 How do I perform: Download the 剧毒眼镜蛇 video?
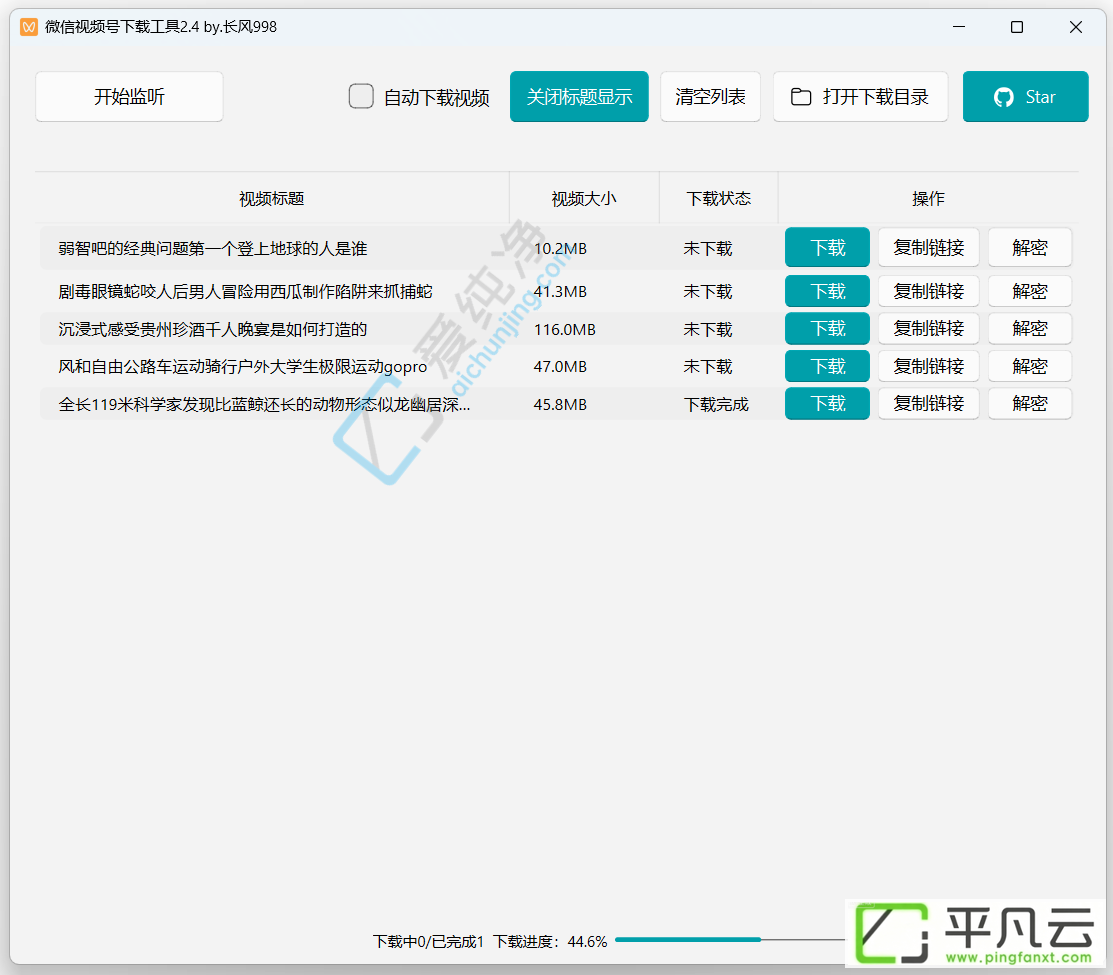(x=828, y=291)
